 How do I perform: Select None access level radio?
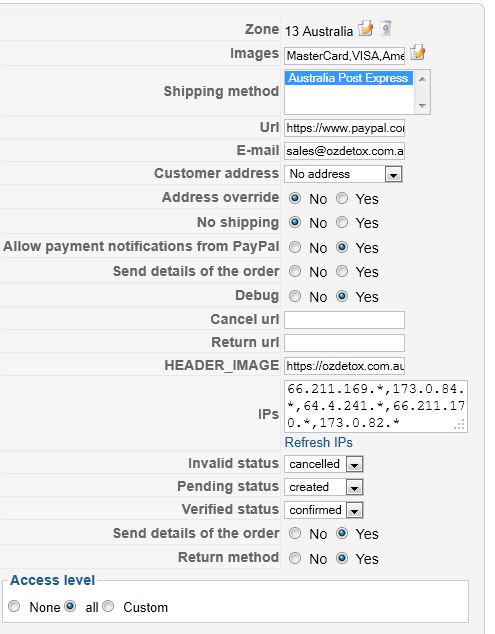15,607
